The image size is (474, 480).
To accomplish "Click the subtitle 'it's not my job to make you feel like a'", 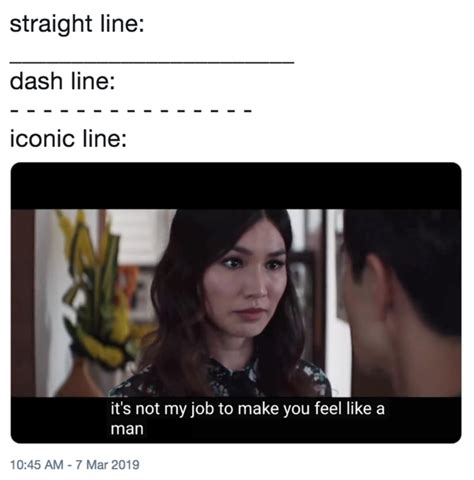I will (247, 409).
